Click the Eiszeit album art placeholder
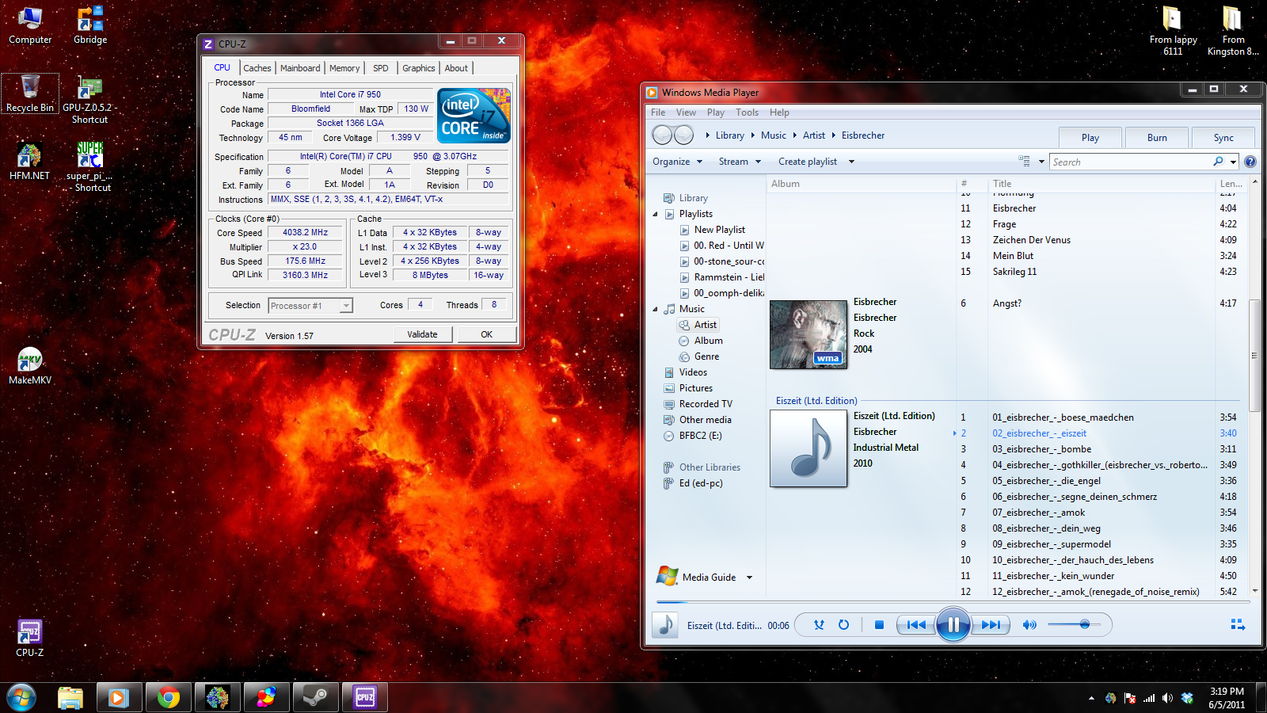 tap(808, 449)
